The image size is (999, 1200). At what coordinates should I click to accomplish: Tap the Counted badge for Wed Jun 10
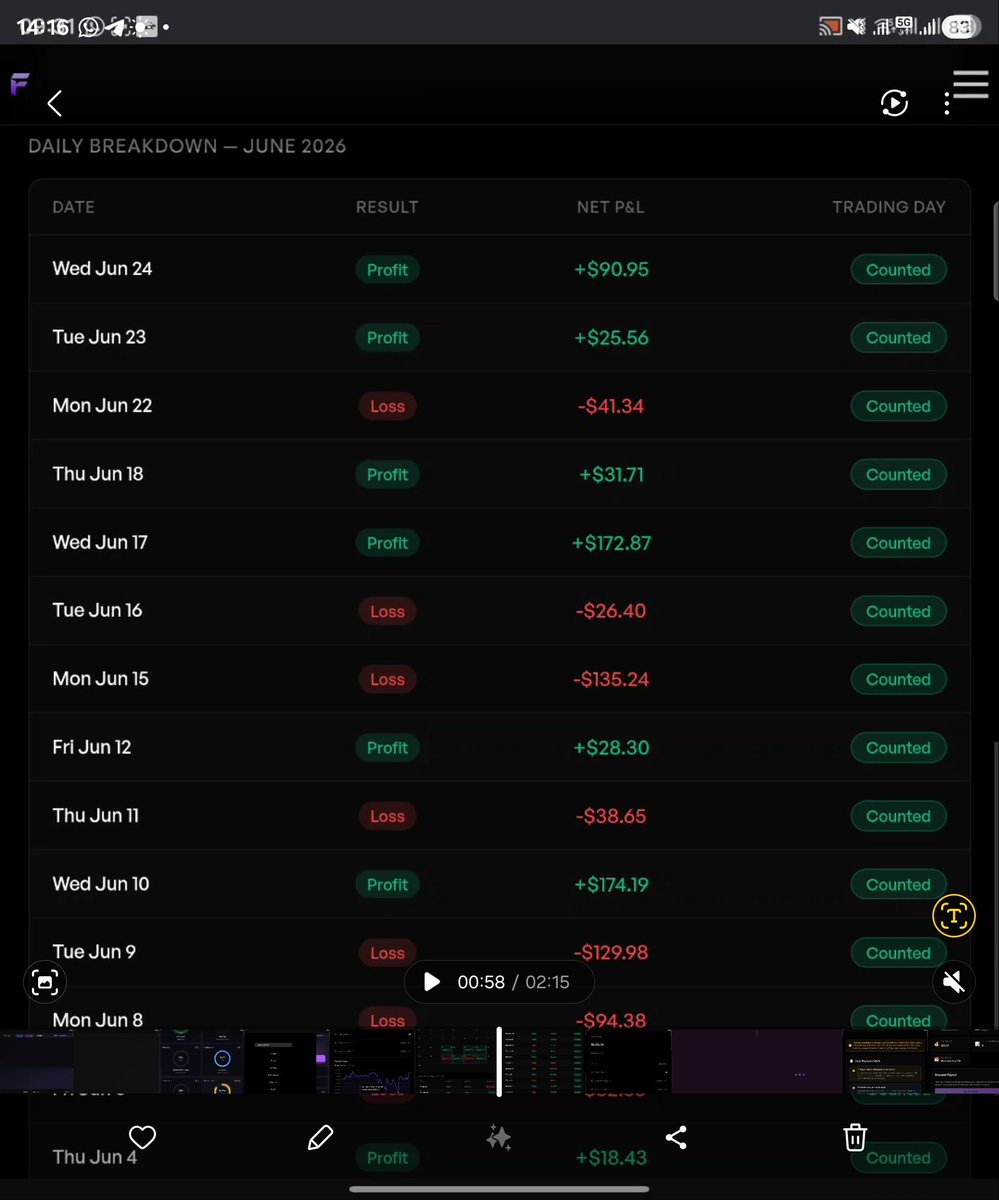click(898, 884)
